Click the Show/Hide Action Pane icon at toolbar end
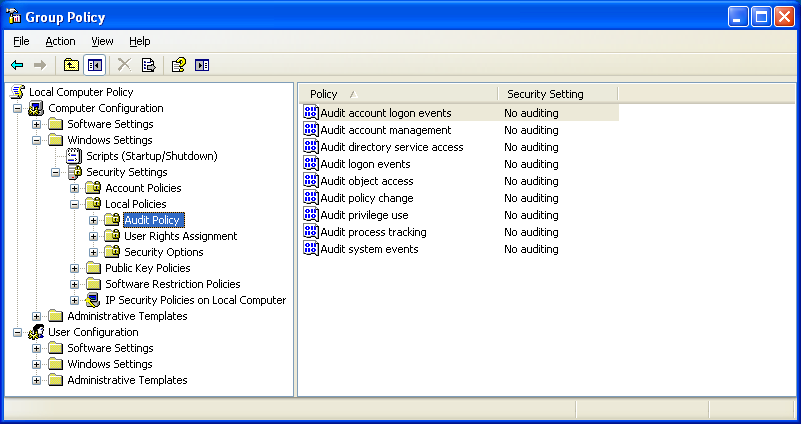 coord(202,65)
